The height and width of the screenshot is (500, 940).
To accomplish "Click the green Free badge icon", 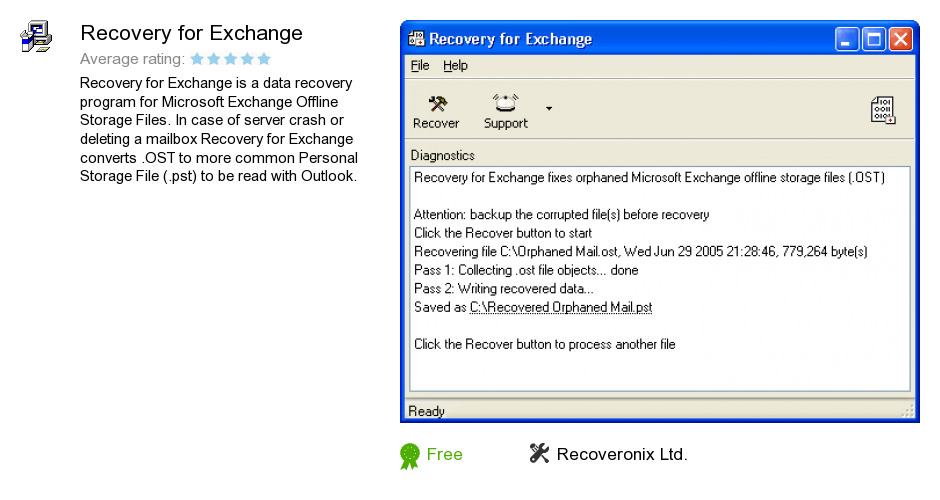I will [409, 456].
